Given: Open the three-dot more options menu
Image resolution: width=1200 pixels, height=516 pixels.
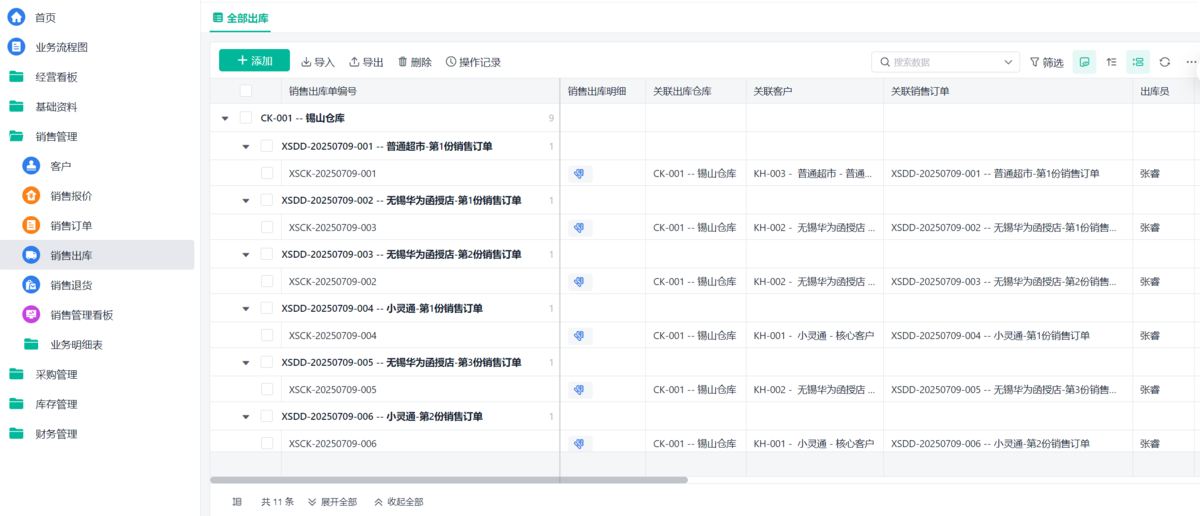Looking at the screenshot, I should [x=1190, y=62].
